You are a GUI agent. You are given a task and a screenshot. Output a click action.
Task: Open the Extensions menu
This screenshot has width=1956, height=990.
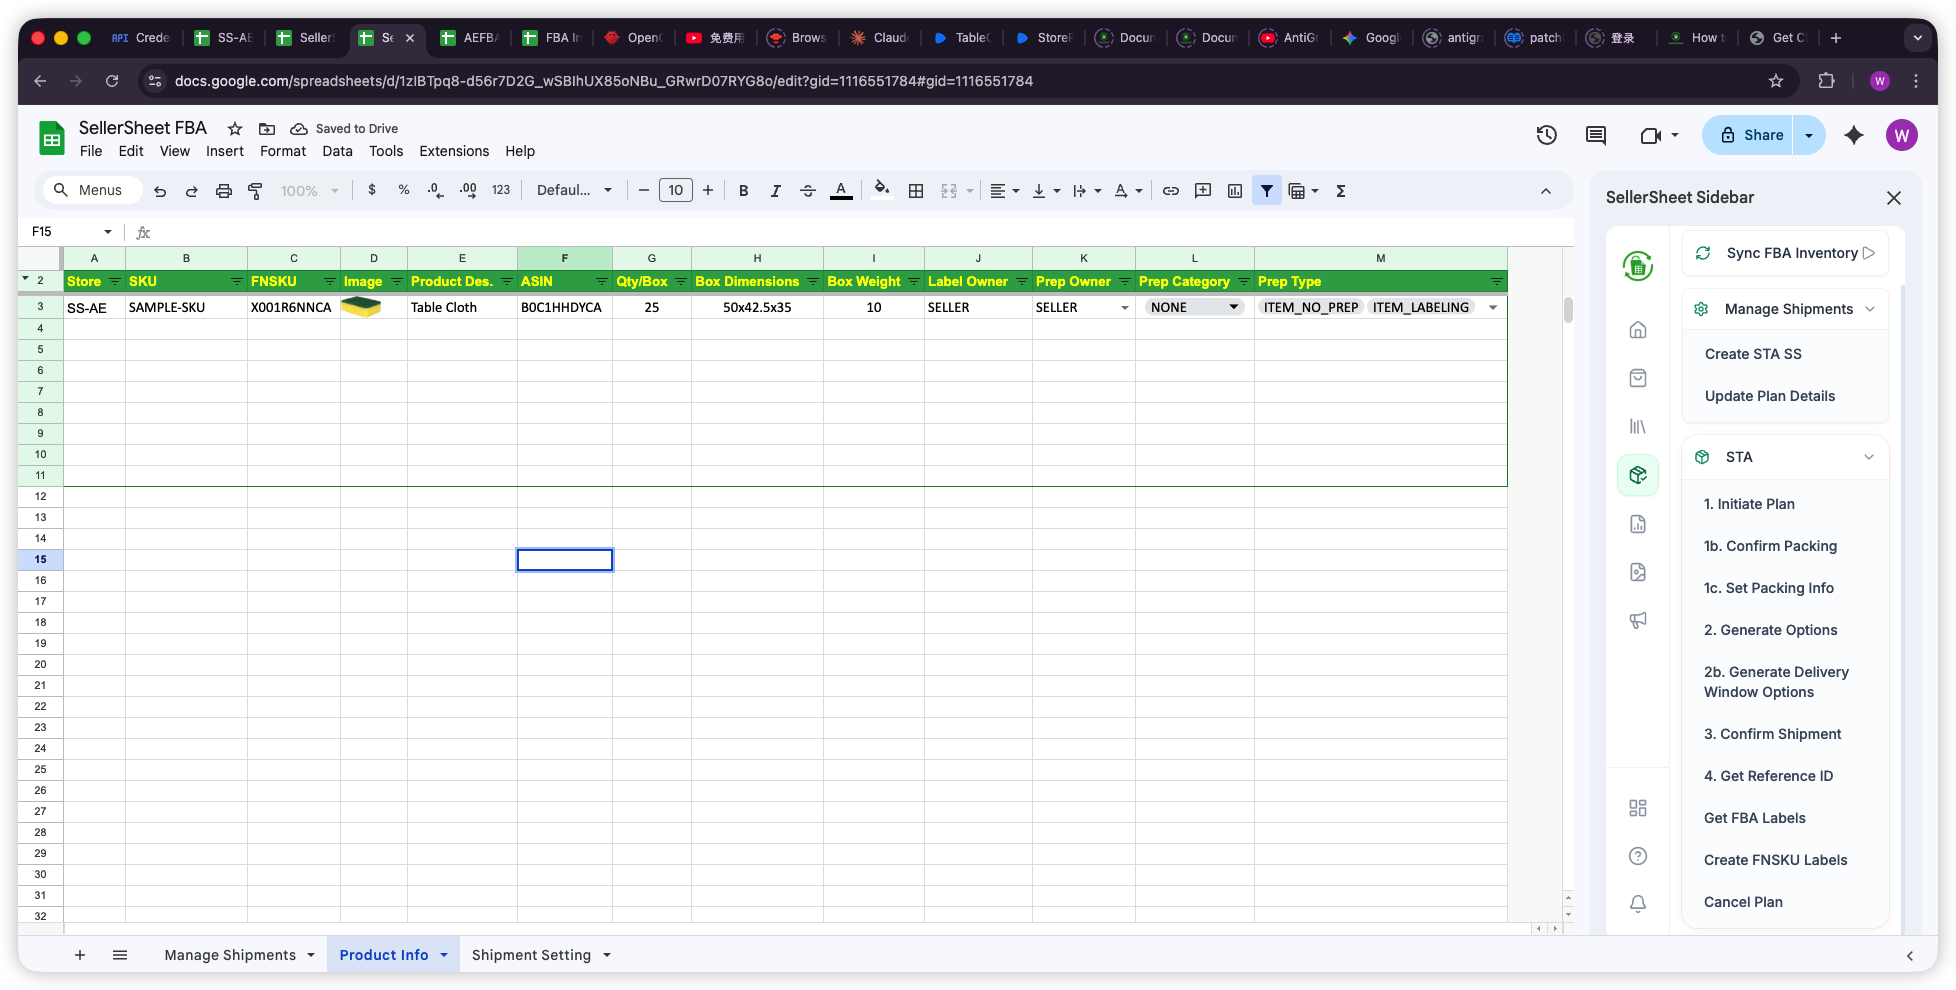[x=453, y=151]
